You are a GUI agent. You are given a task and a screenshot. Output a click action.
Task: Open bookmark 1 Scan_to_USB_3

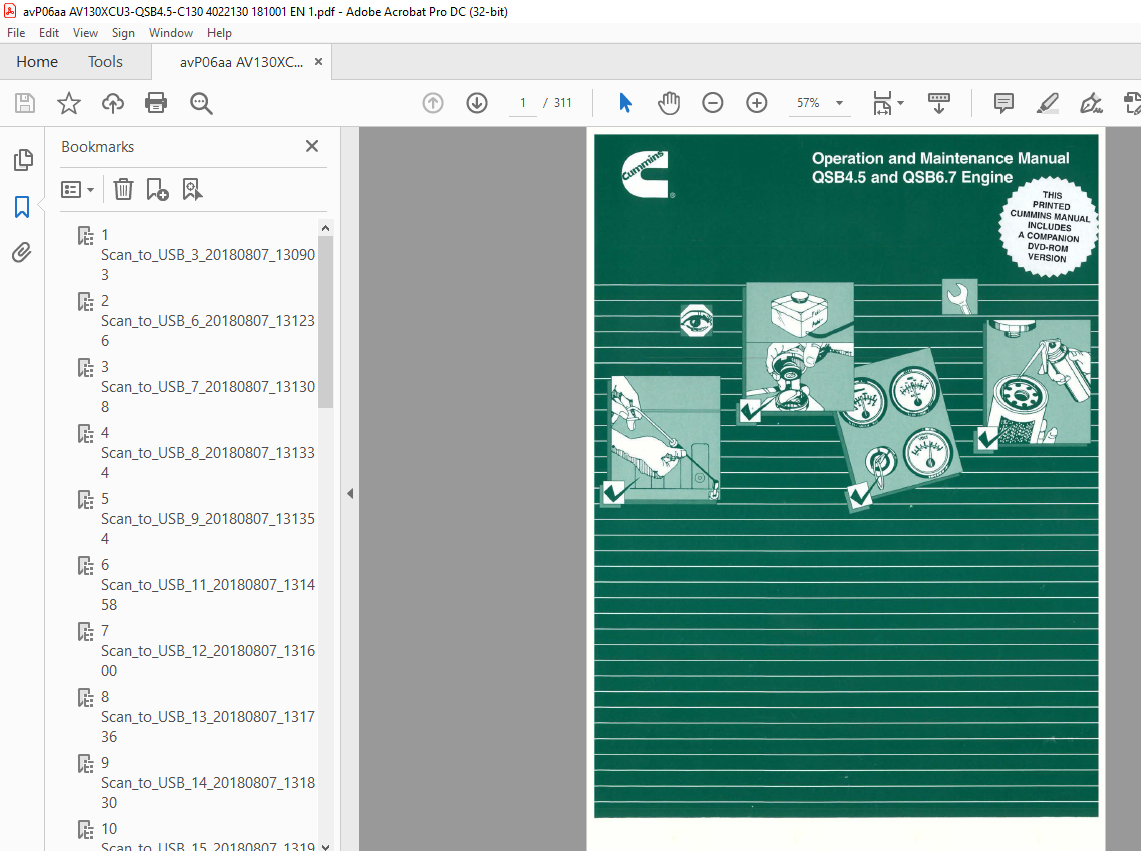pos(207,255)
